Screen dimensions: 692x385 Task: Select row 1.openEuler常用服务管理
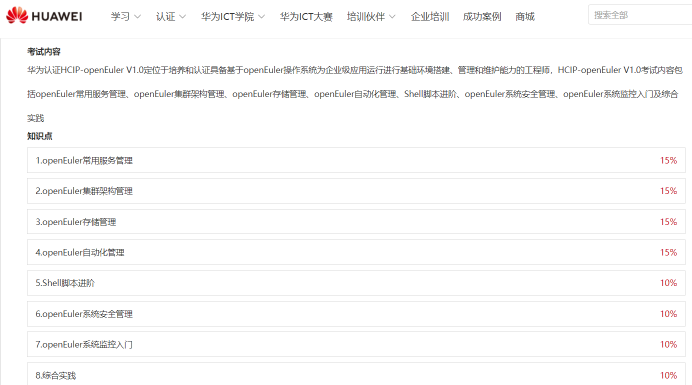tap(356, 160)
